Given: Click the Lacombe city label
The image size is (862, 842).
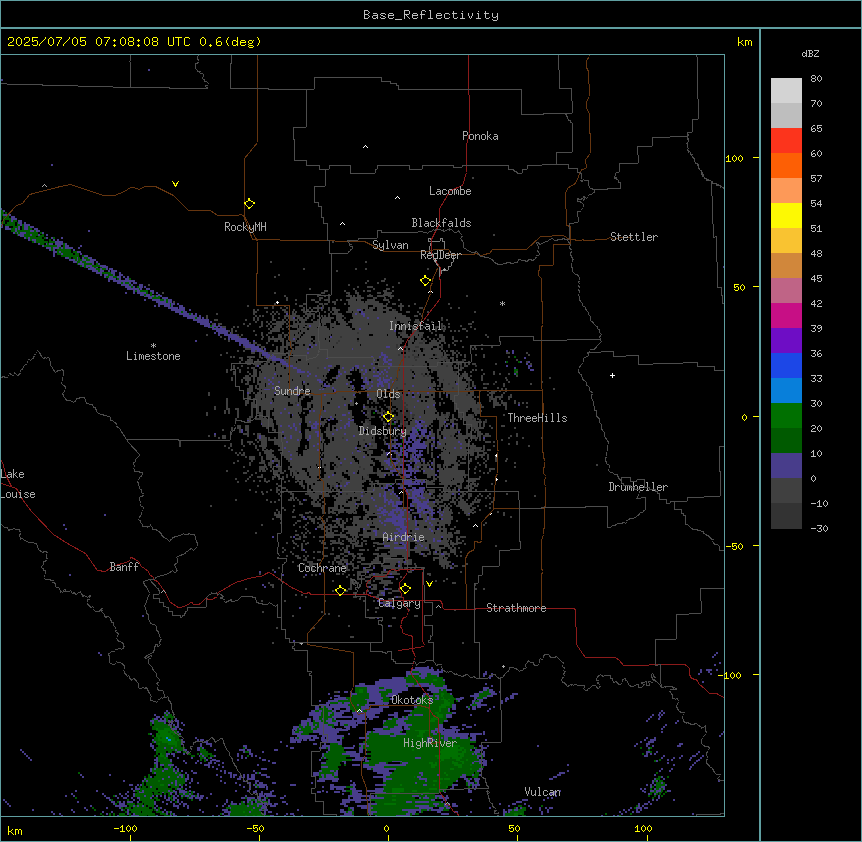Looking at the screenshot, I should point(450,191).
